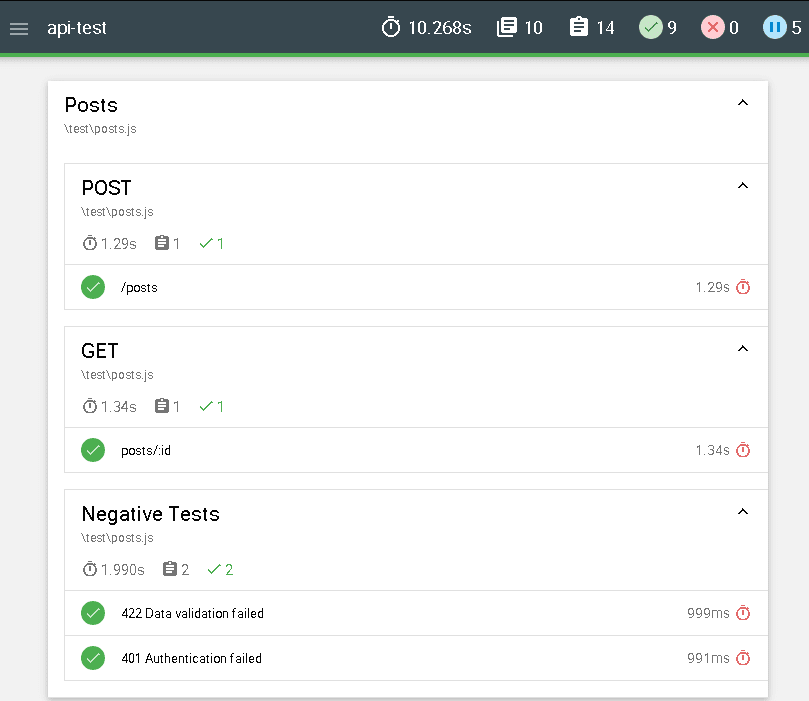Click the Negative Tests heading
This screenshot has width=809, height=701.
coord(151,514)
